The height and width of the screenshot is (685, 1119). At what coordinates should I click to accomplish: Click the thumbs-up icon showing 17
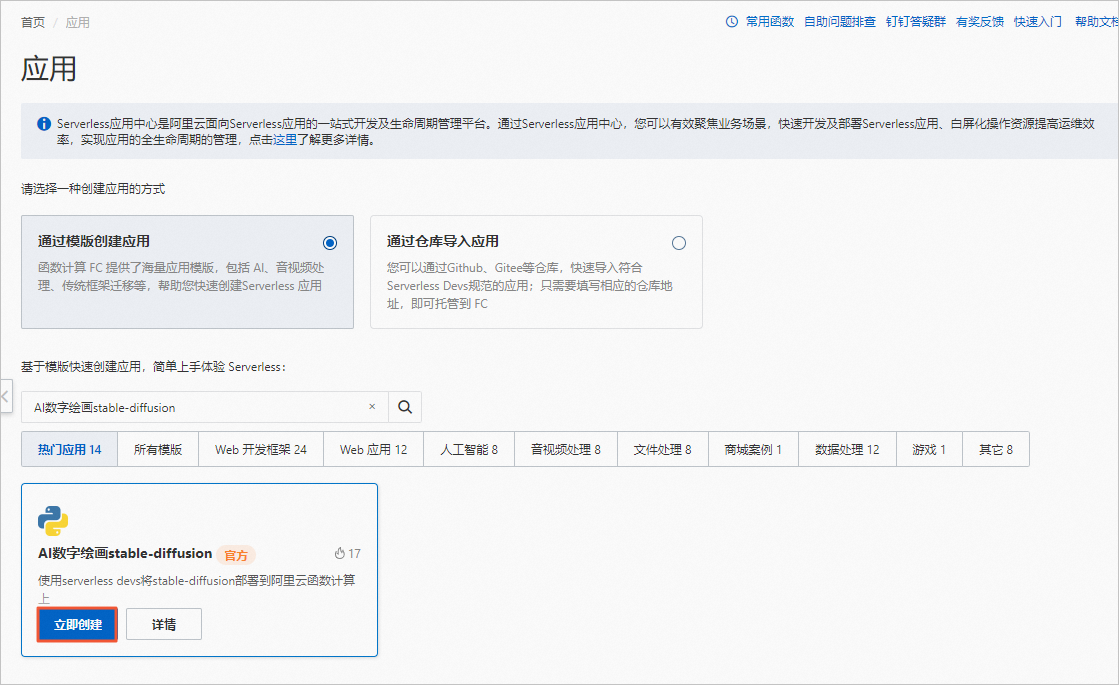[x=340, y=553]
